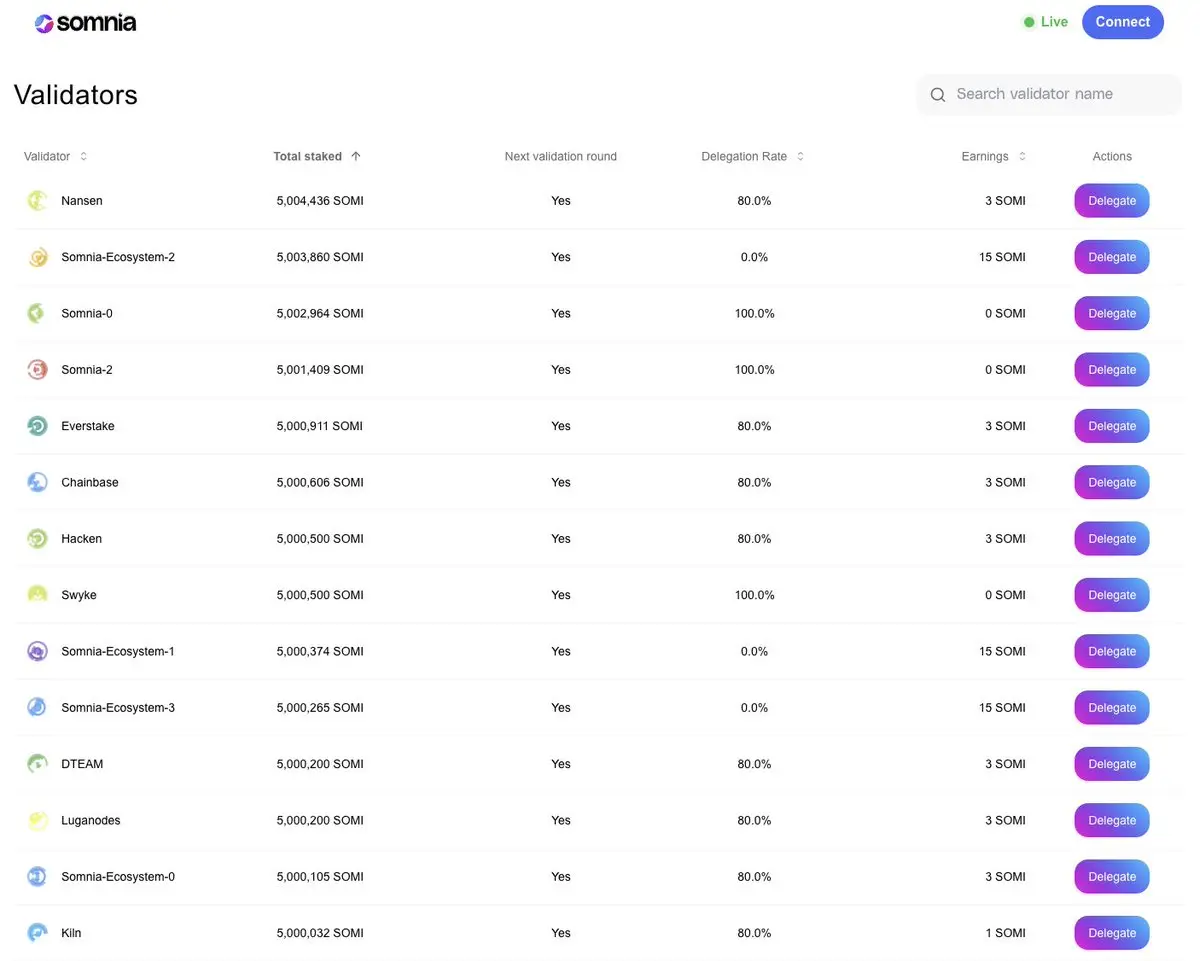Click the DTEAM validator avatar icon
The image size is (1200, 961).
[x=37, y=764]
